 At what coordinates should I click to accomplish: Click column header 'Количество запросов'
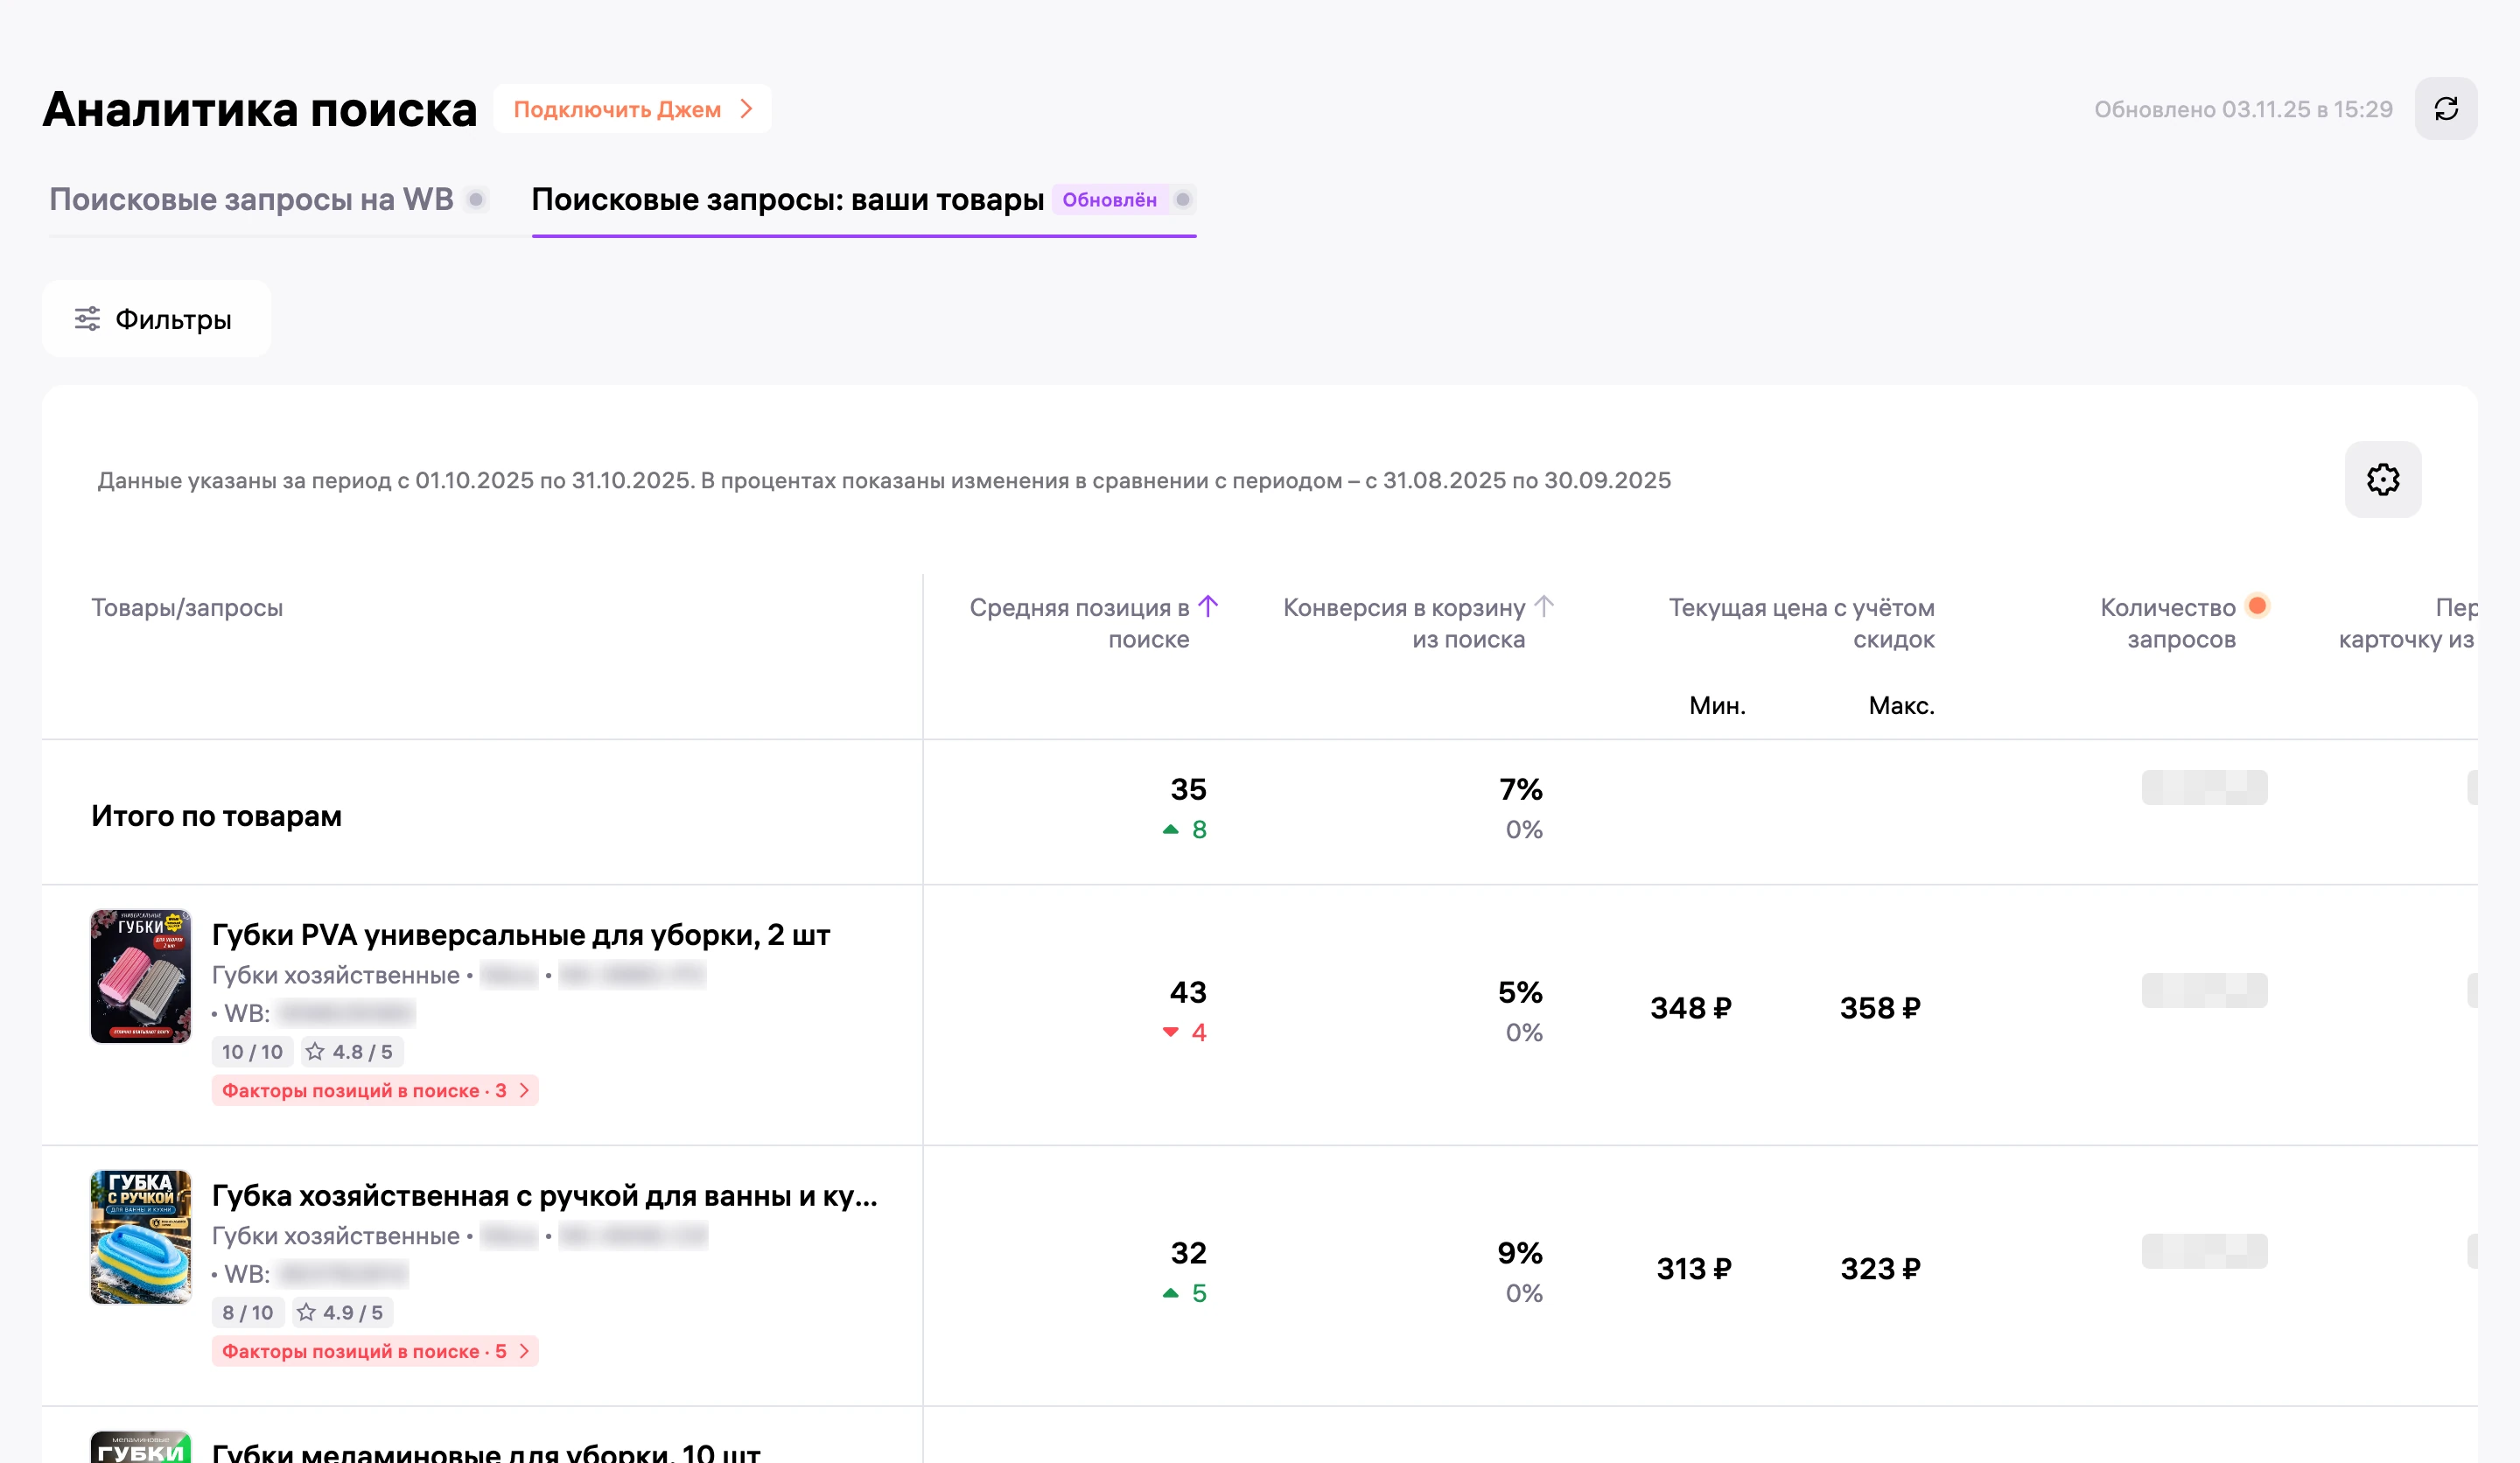click(2168, 623)
